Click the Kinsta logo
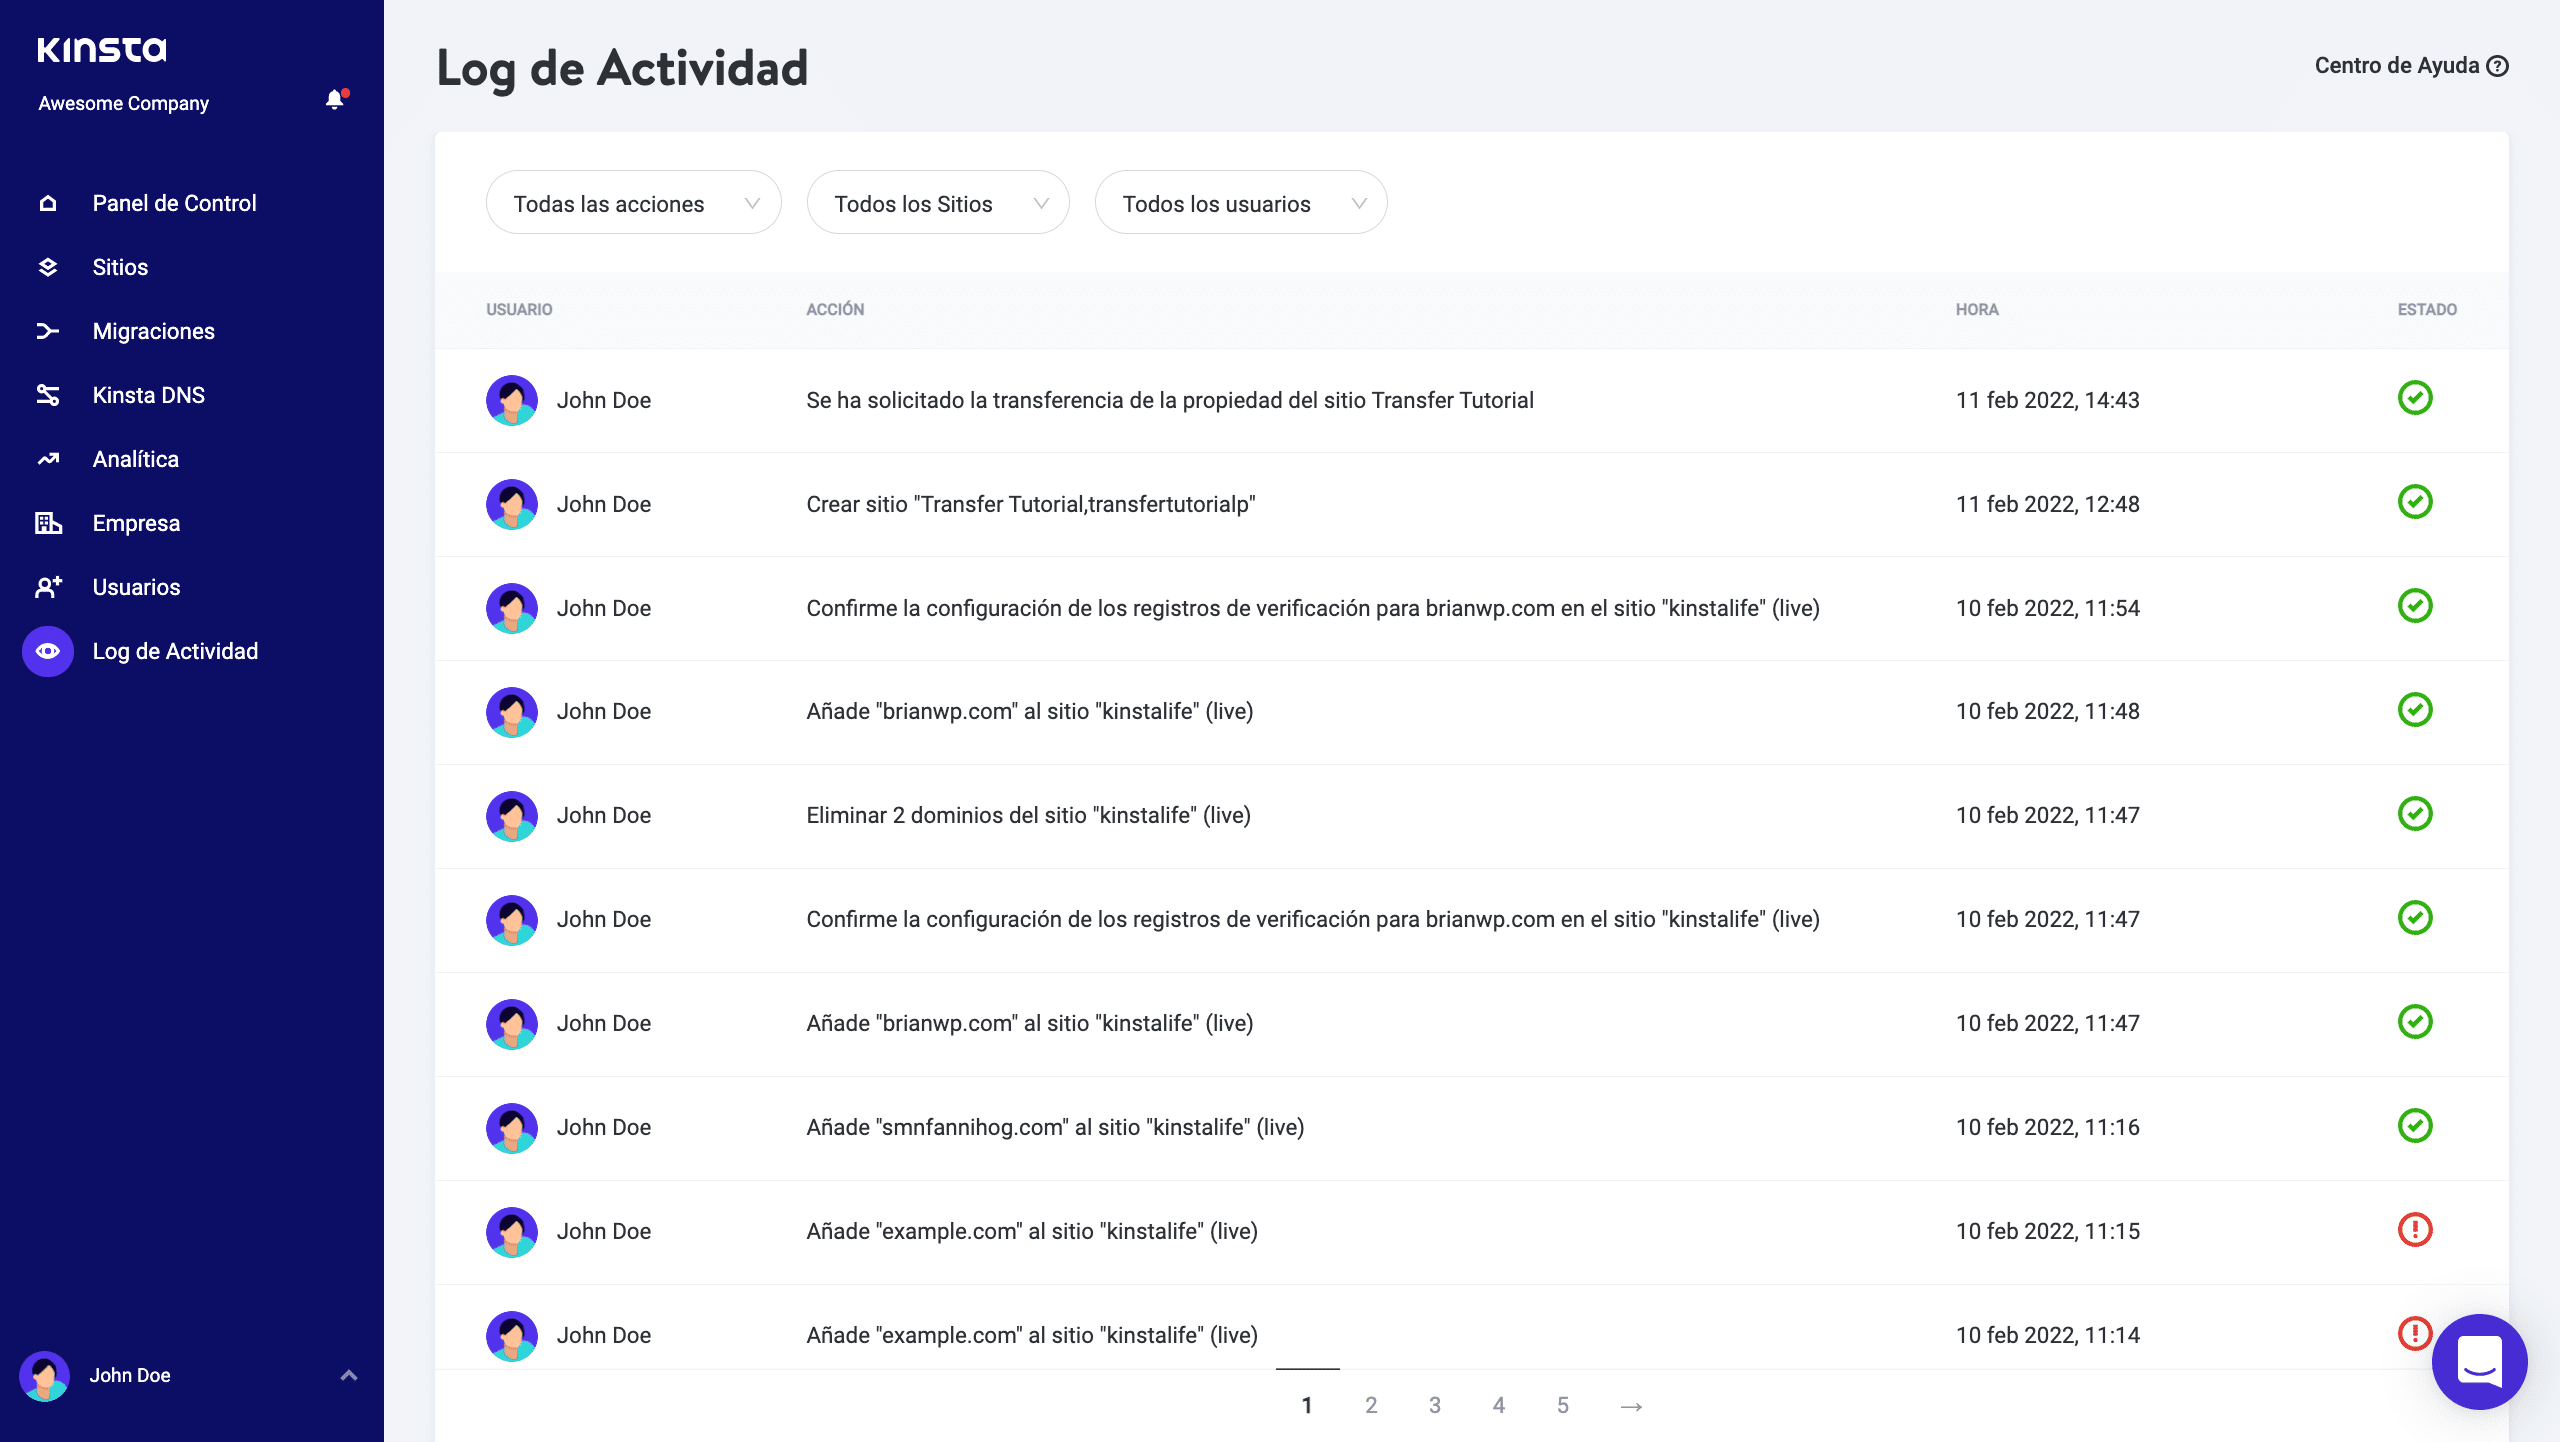The height and width of the screenshot is (1442, 2560). pyautogui.click(x=102, y=50)
